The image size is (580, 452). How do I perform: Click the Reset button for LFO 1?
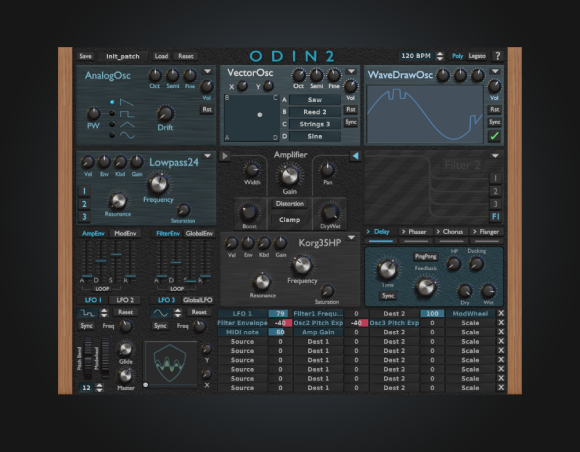[125, 312]
